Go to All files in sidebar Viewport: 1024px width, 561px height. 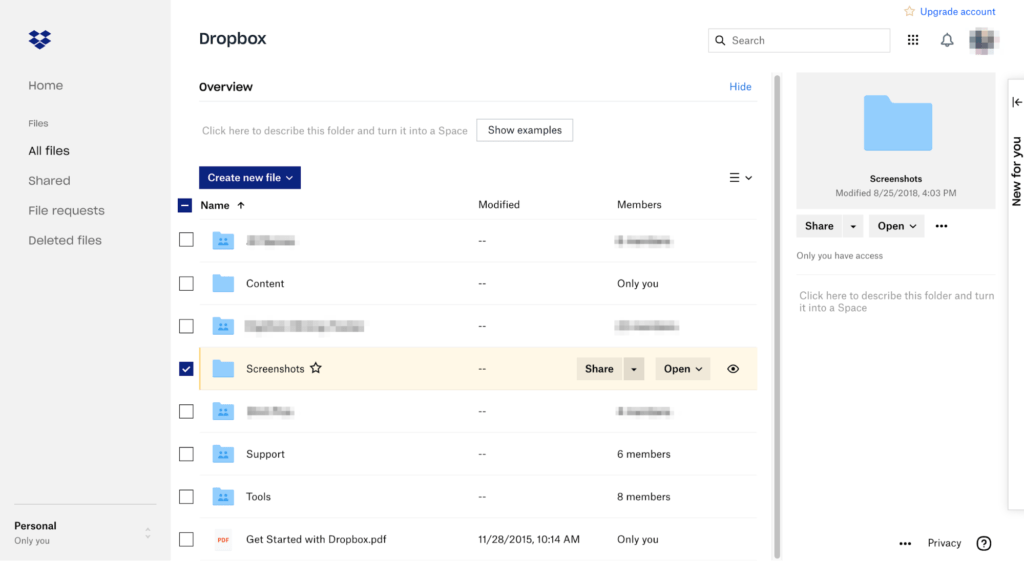(x=49, y=151)
